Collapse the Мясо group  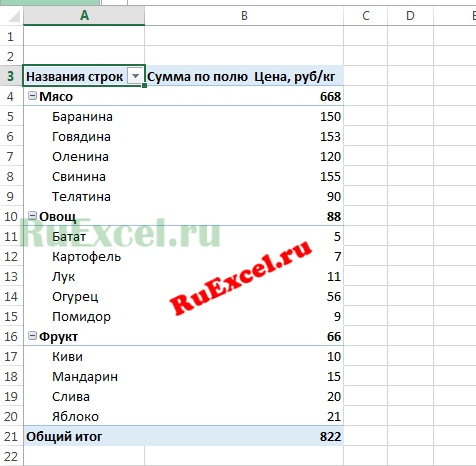(32, 96)
